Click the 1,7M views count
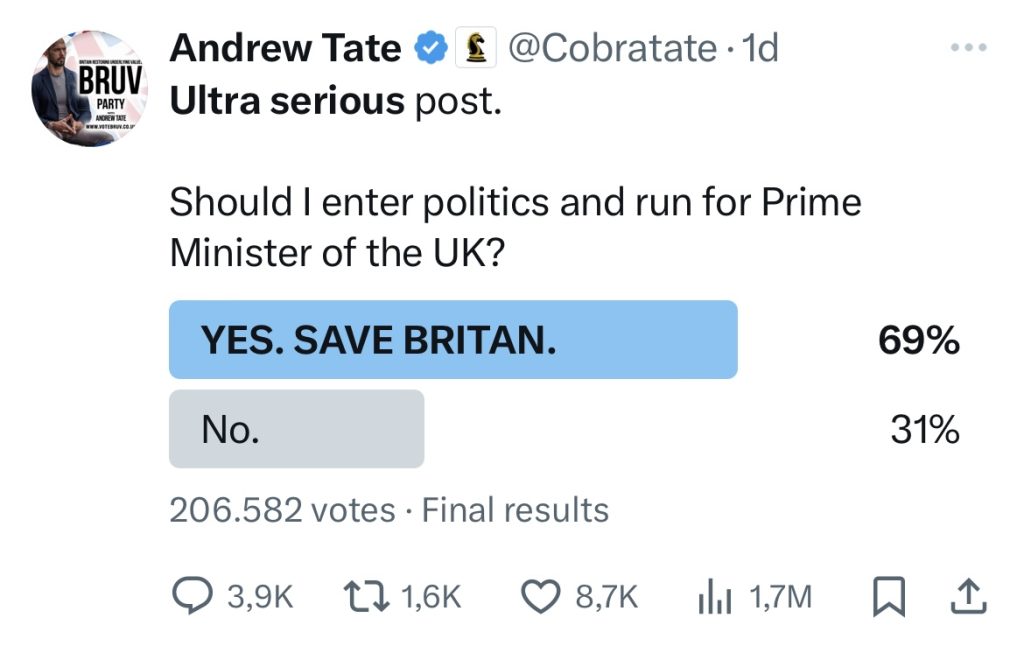Viewport: 1024px width, 646px height. [780, 597]
